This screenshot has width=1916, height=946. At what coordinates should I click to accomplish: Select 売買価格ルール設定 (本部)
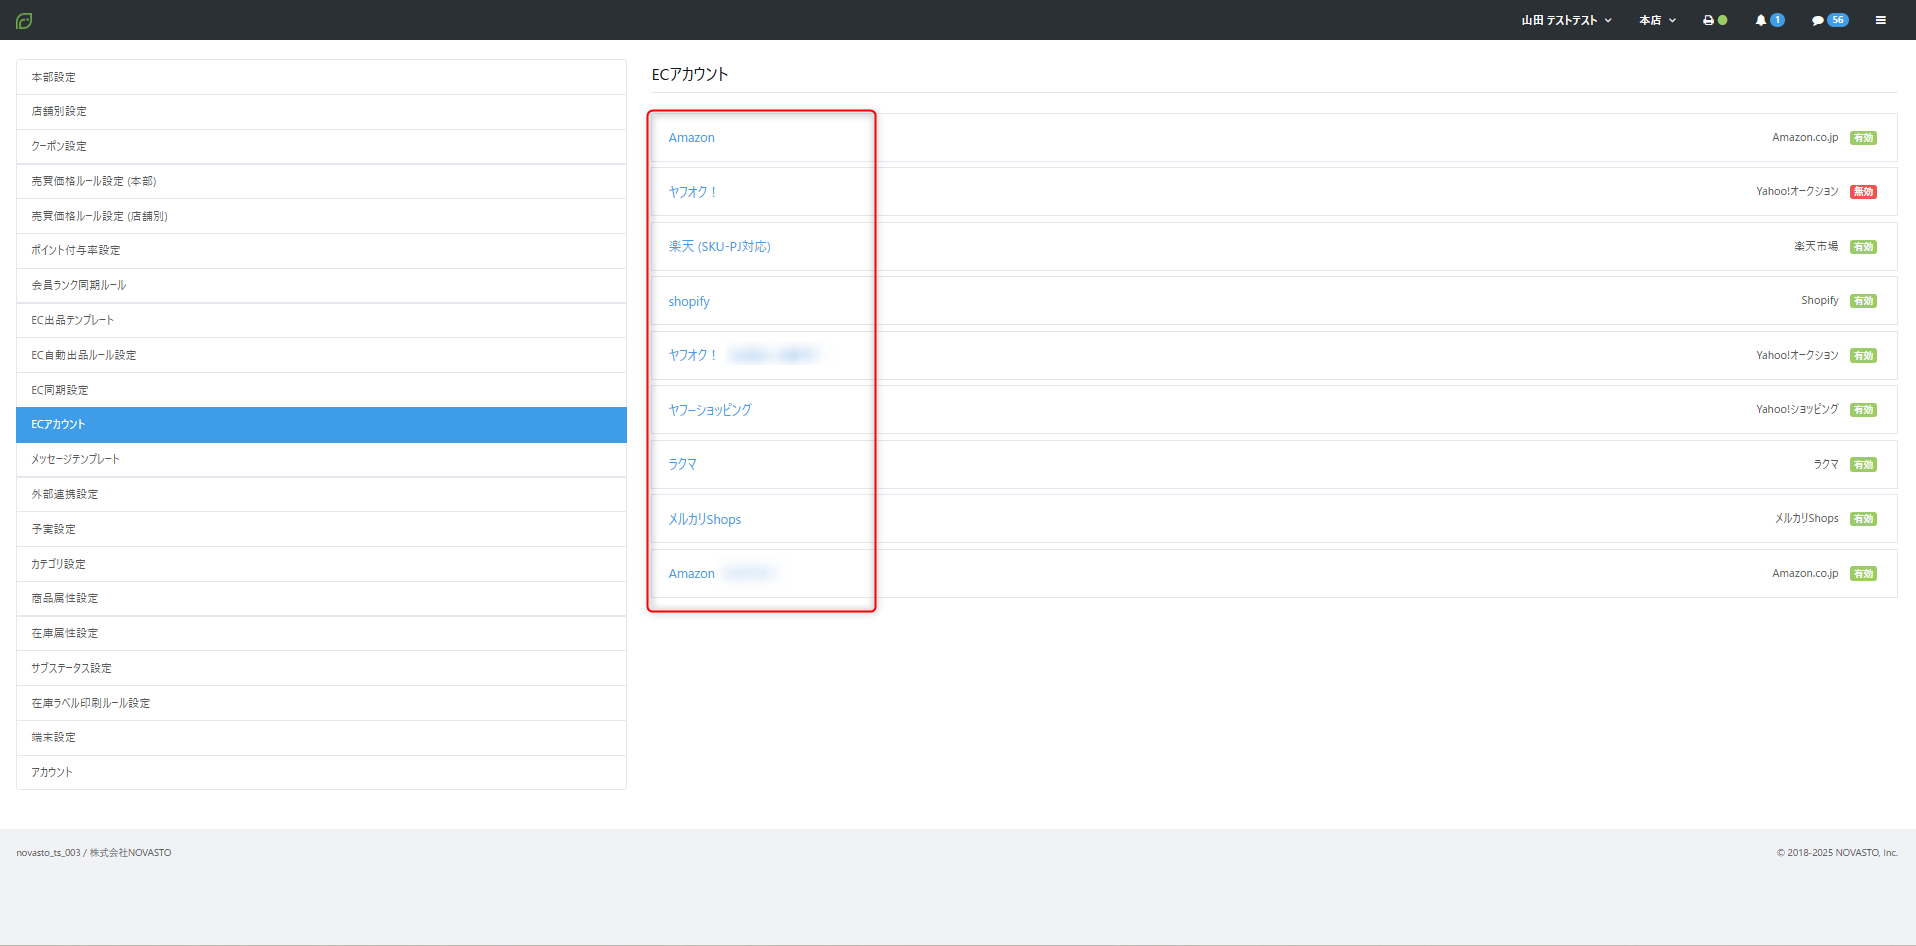(321, 181)
